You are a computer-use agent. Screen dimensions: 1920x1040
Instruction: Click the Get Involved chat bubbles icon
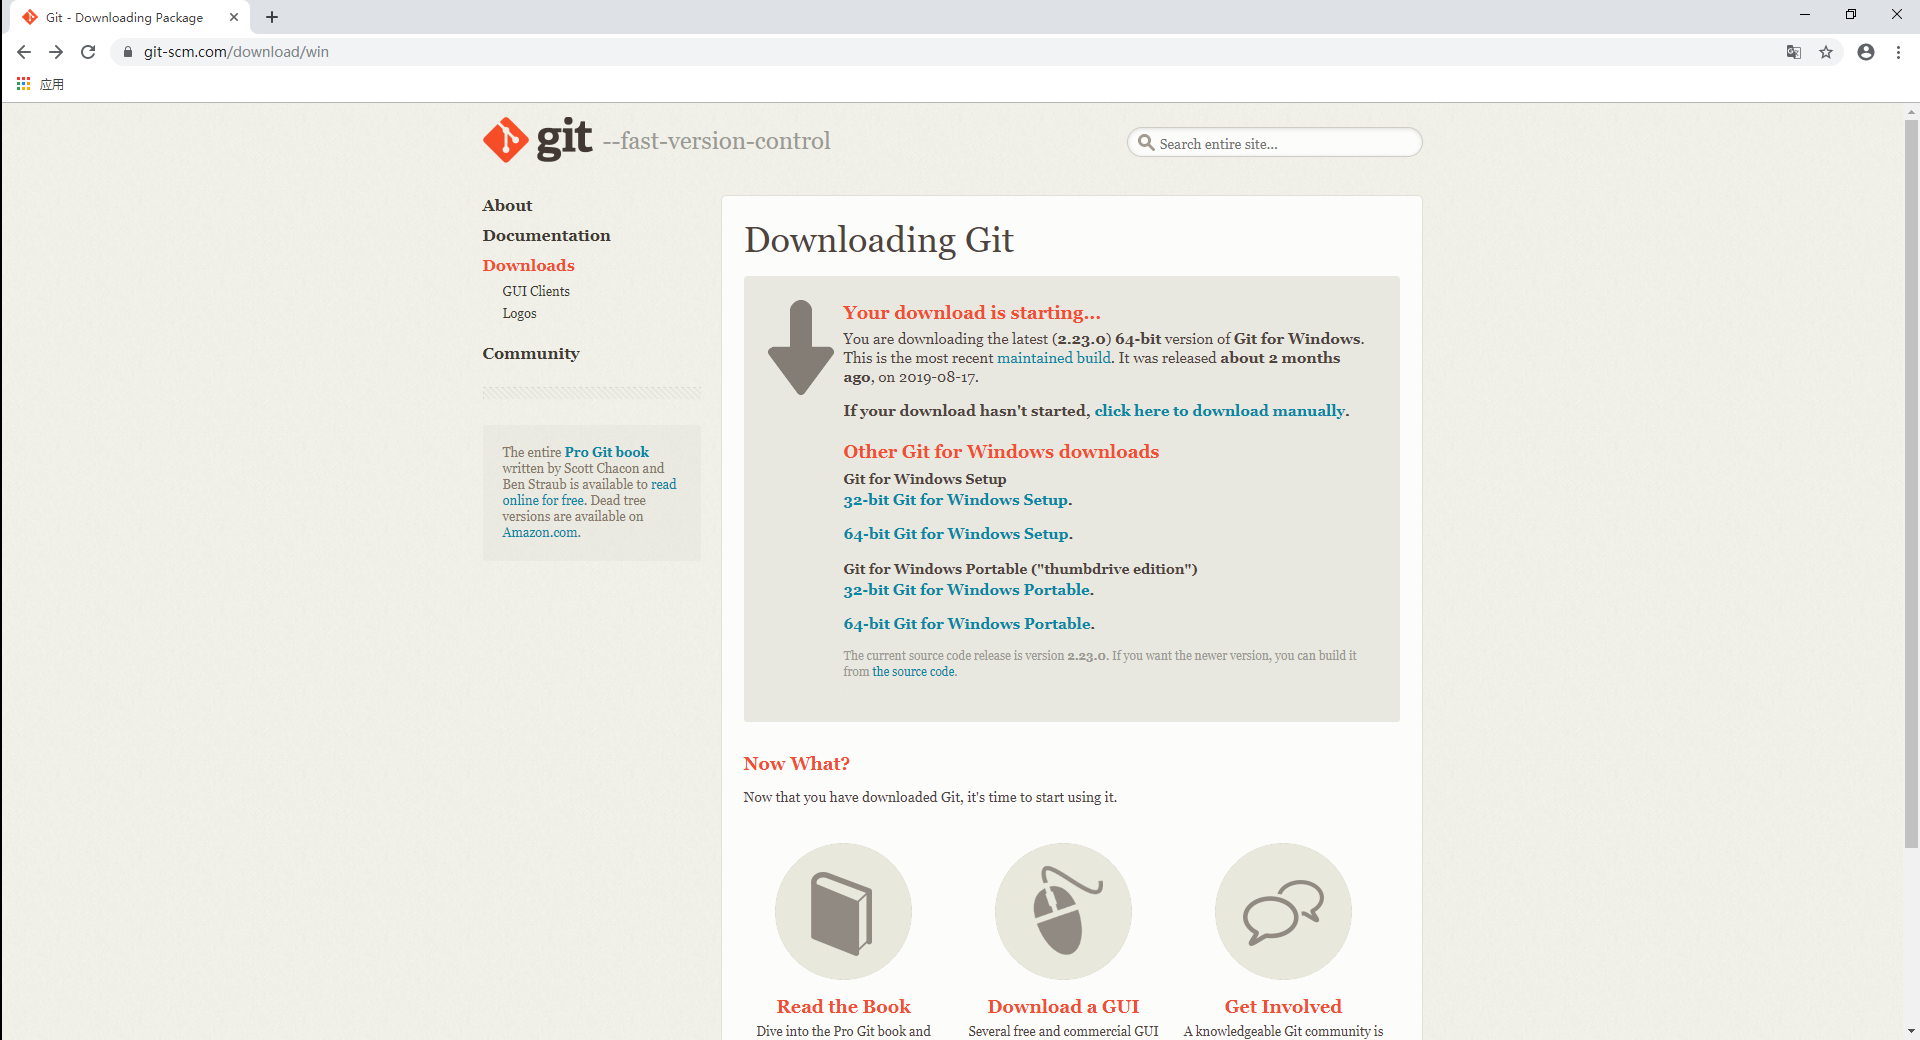click(1283, 911)
